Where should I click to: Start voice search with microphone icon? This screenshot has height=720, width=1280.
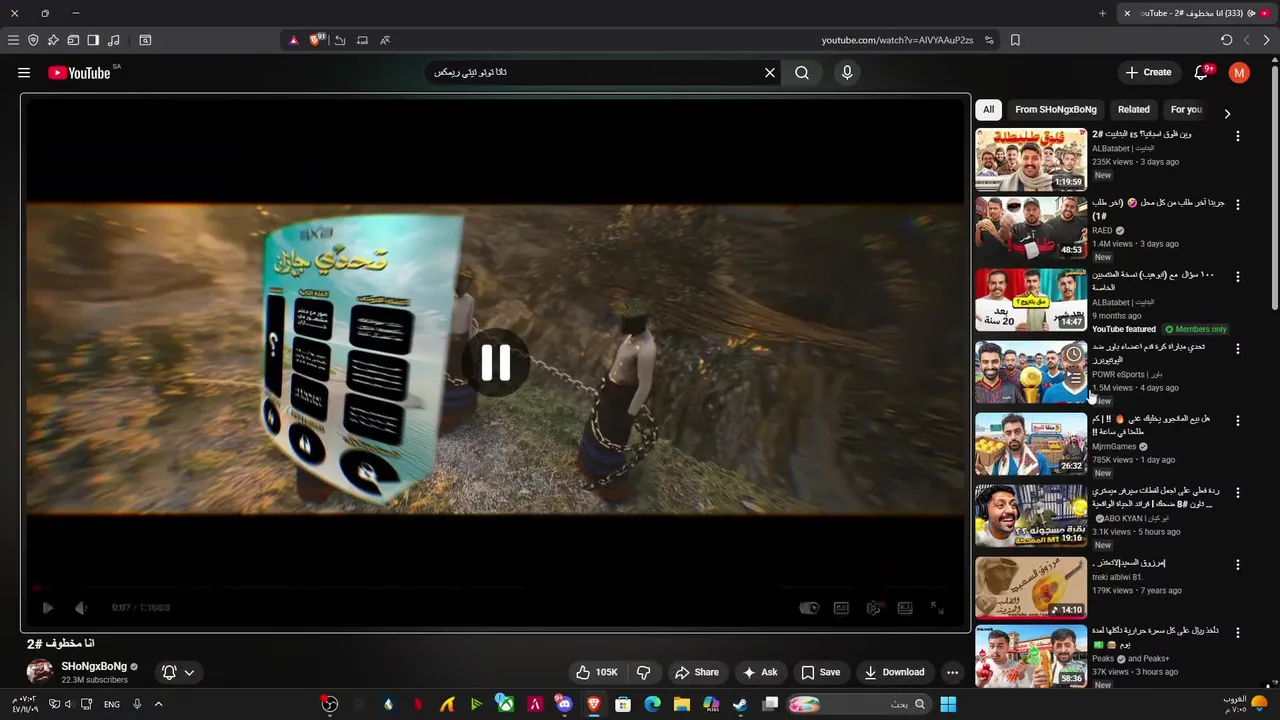pos(847,72)
